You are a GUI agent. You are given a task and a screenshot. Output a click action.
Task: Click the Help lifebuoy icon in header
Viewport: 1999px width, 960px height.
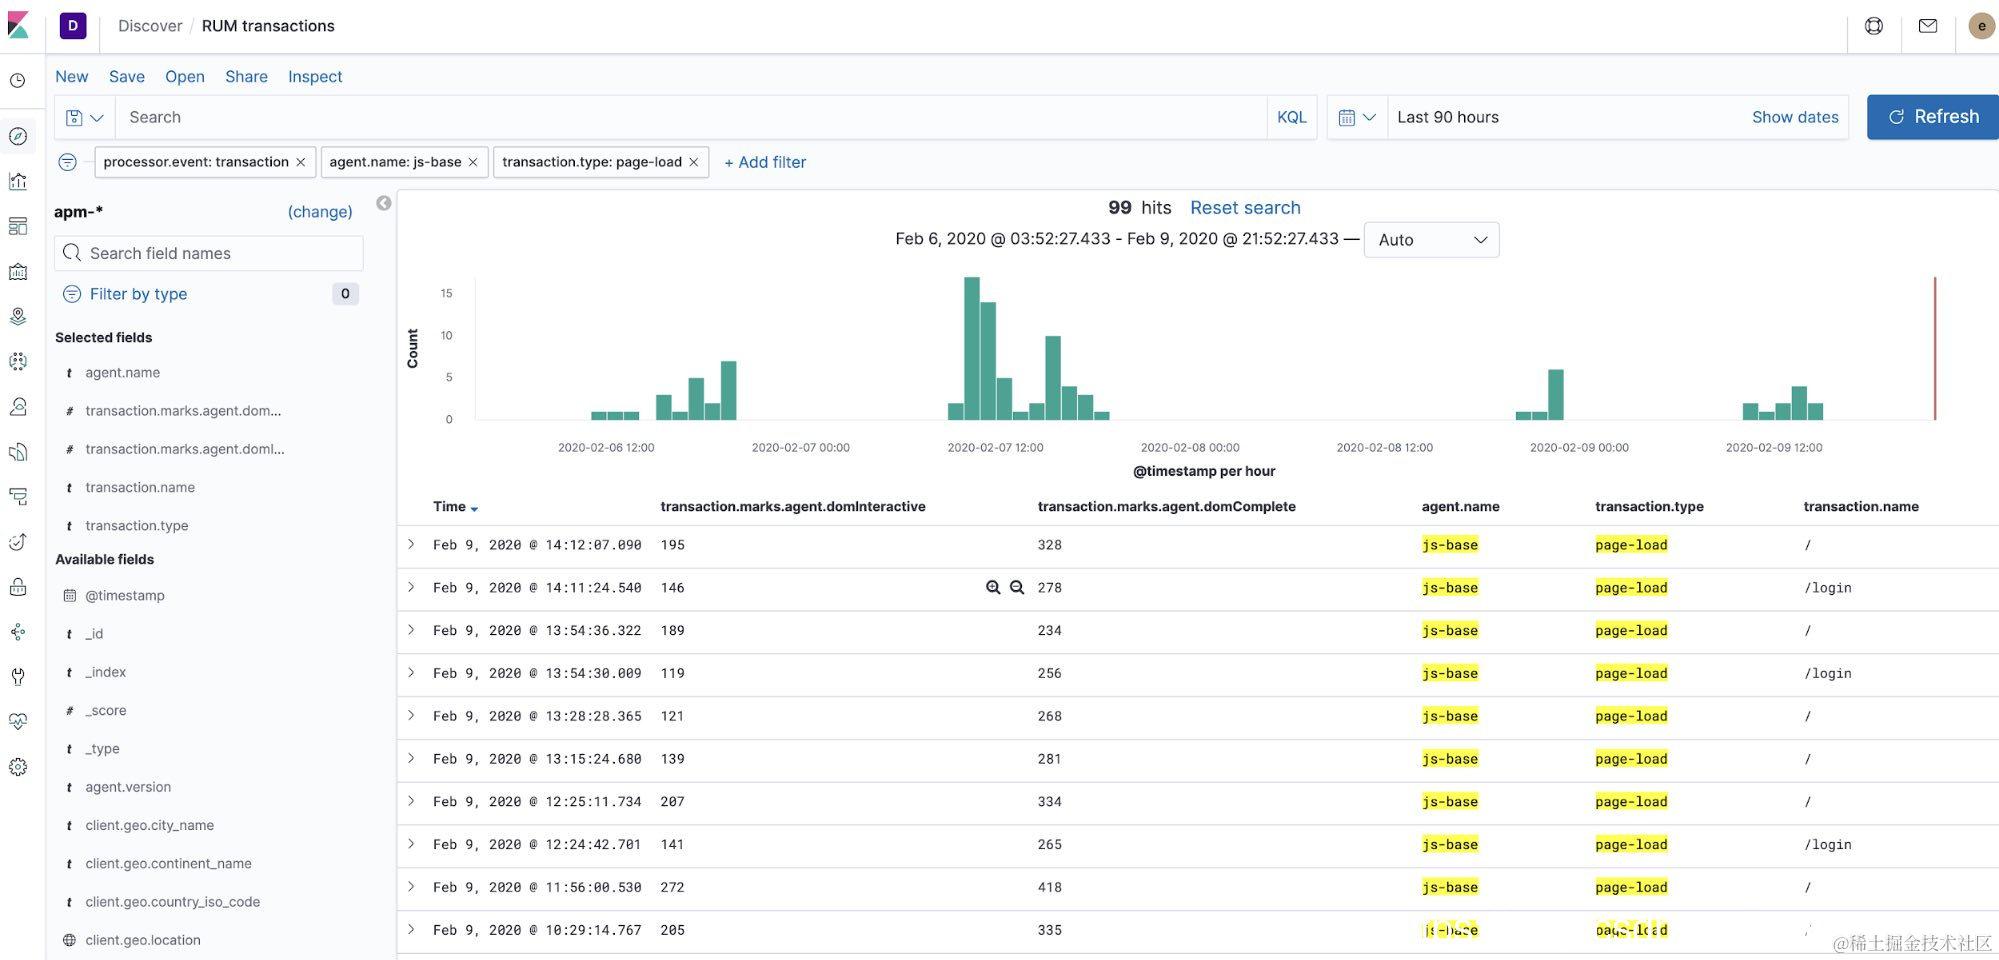click(1874, 26)
